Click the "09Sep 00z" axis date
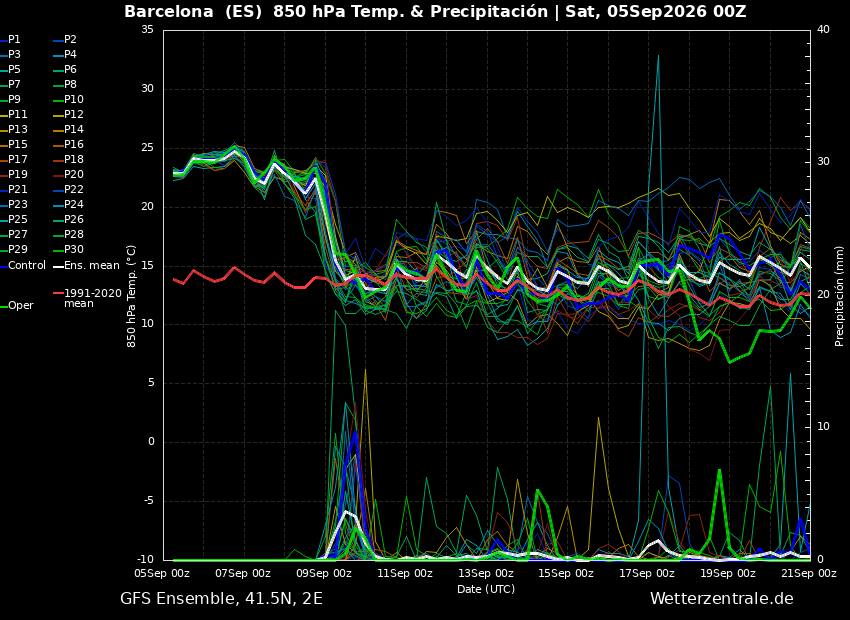 point(324,573)
